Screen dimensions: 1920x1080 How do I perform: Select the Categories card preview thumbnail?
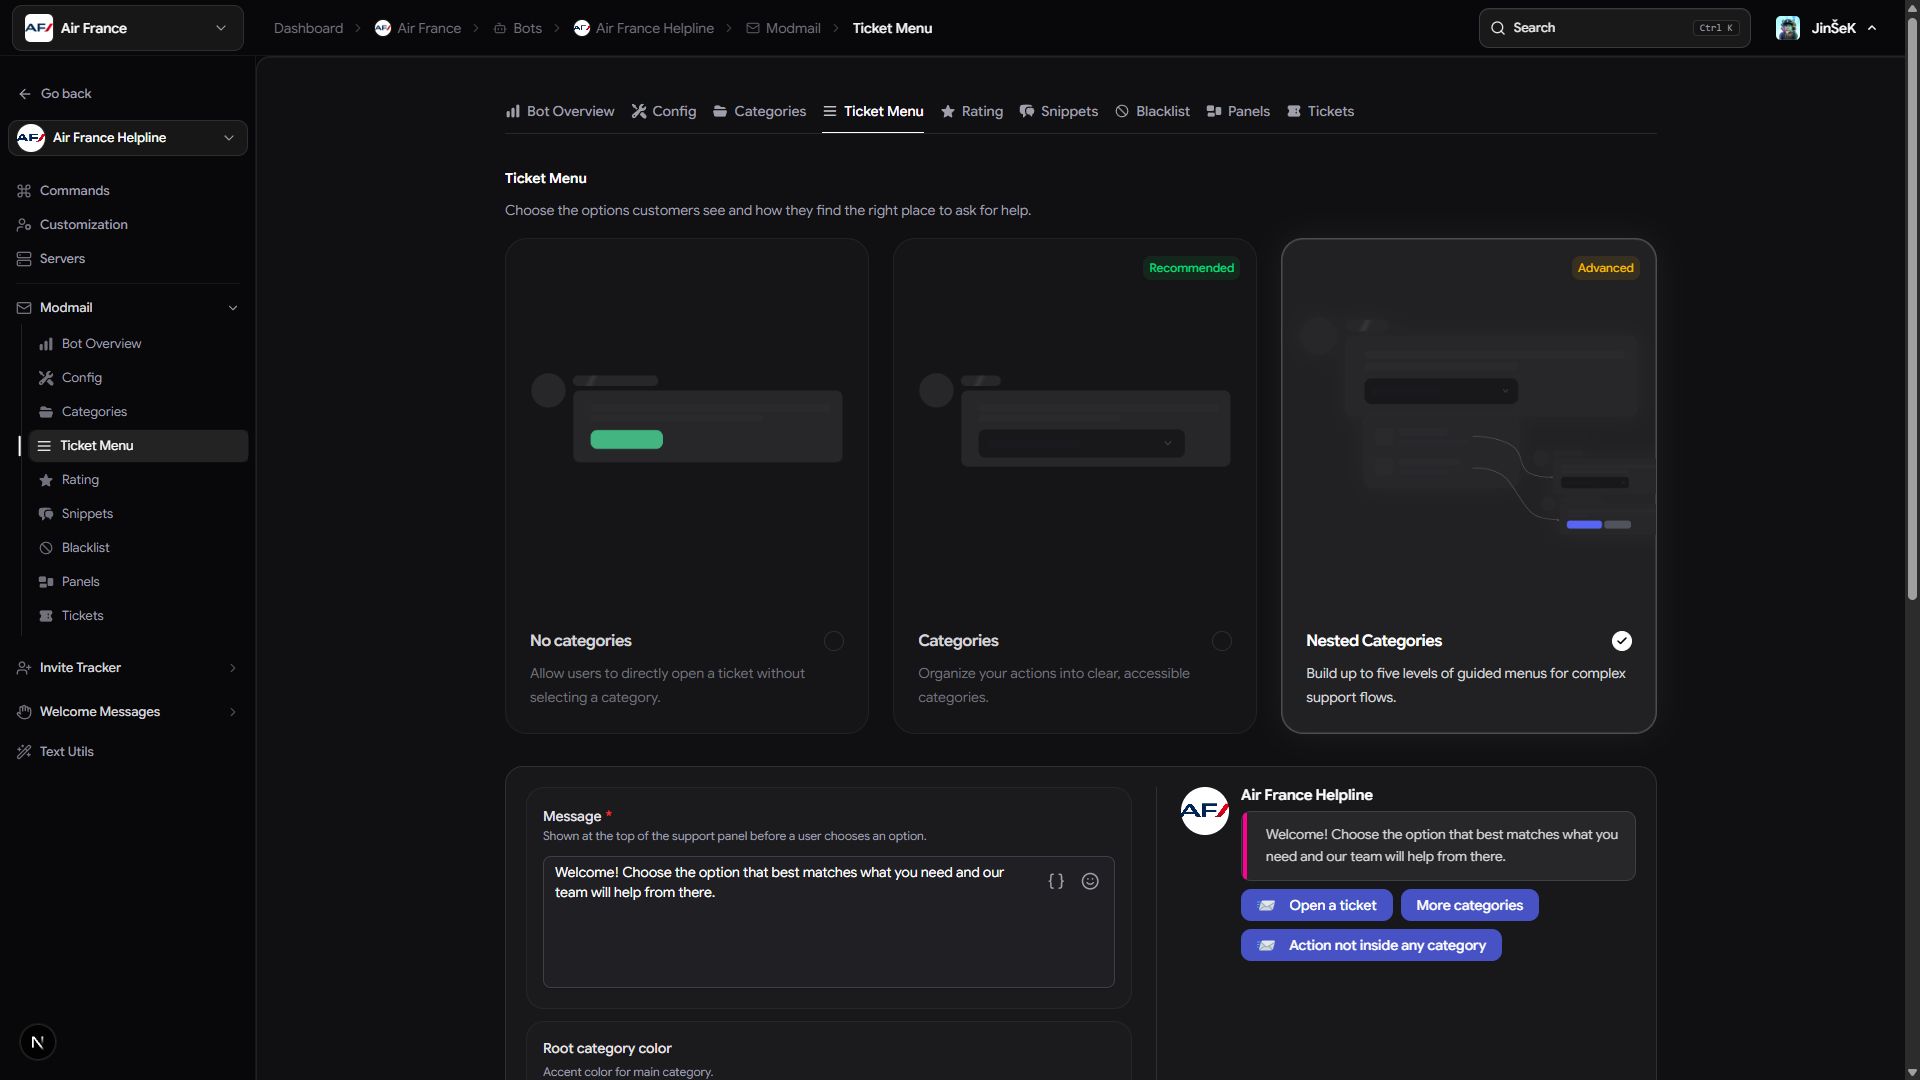click(1075, 418)
